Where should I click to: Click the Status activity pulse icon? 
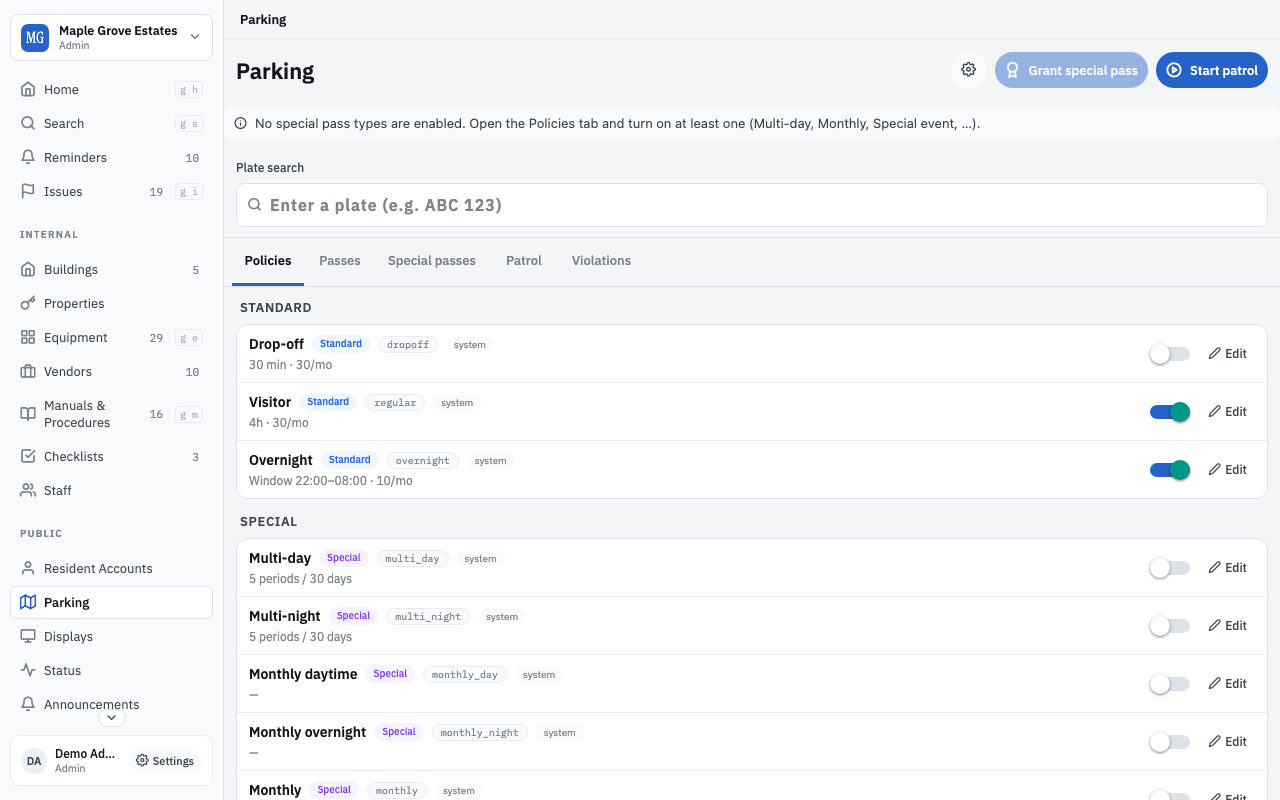tap(28, 670)
